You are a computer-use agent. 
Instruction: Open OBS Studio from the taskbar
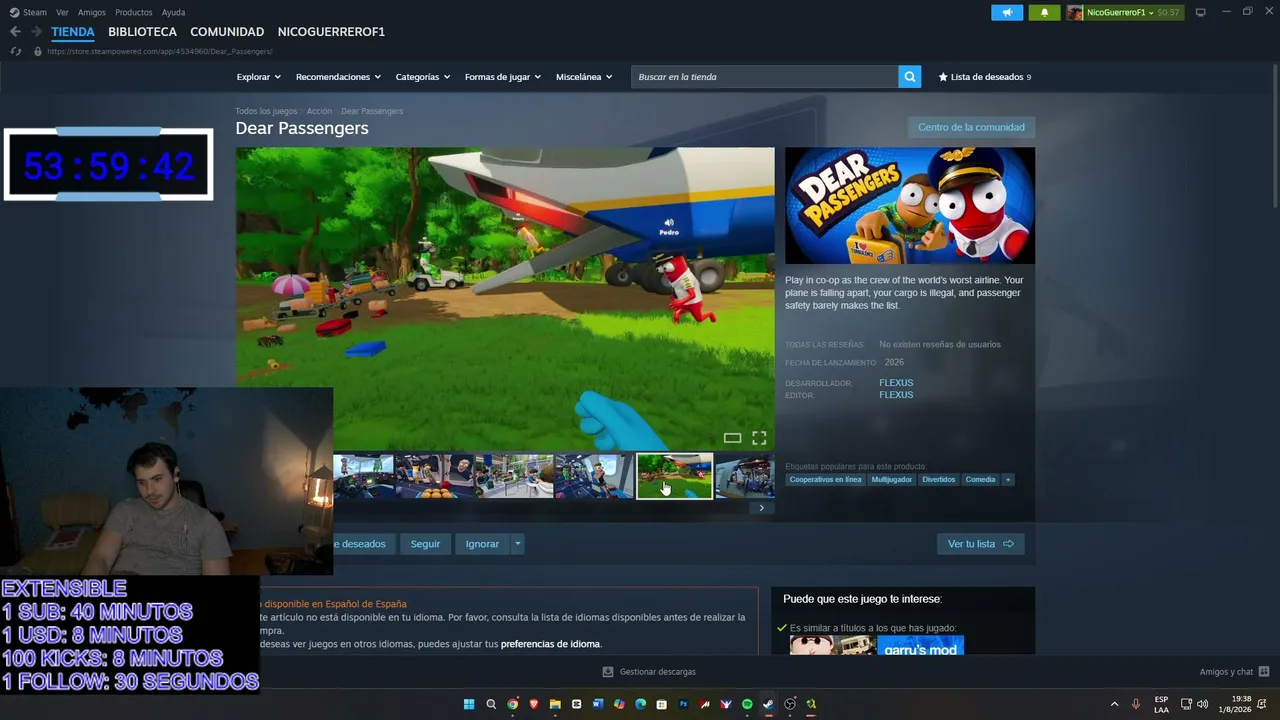pyautogui.click(x=790, y=704)
